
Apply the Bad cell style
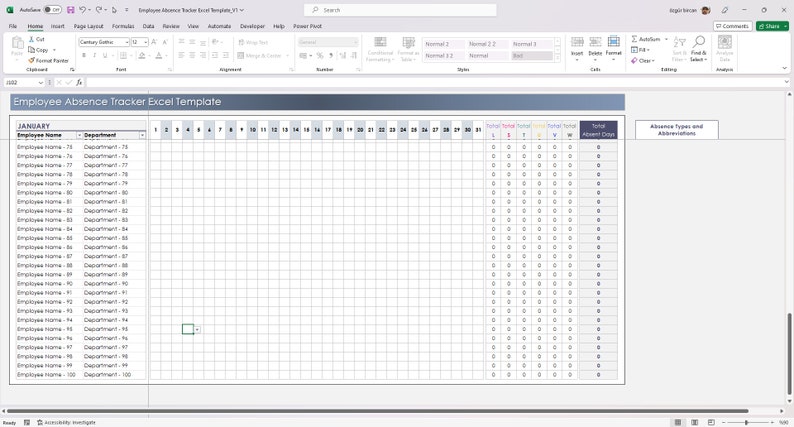[532, 56]
